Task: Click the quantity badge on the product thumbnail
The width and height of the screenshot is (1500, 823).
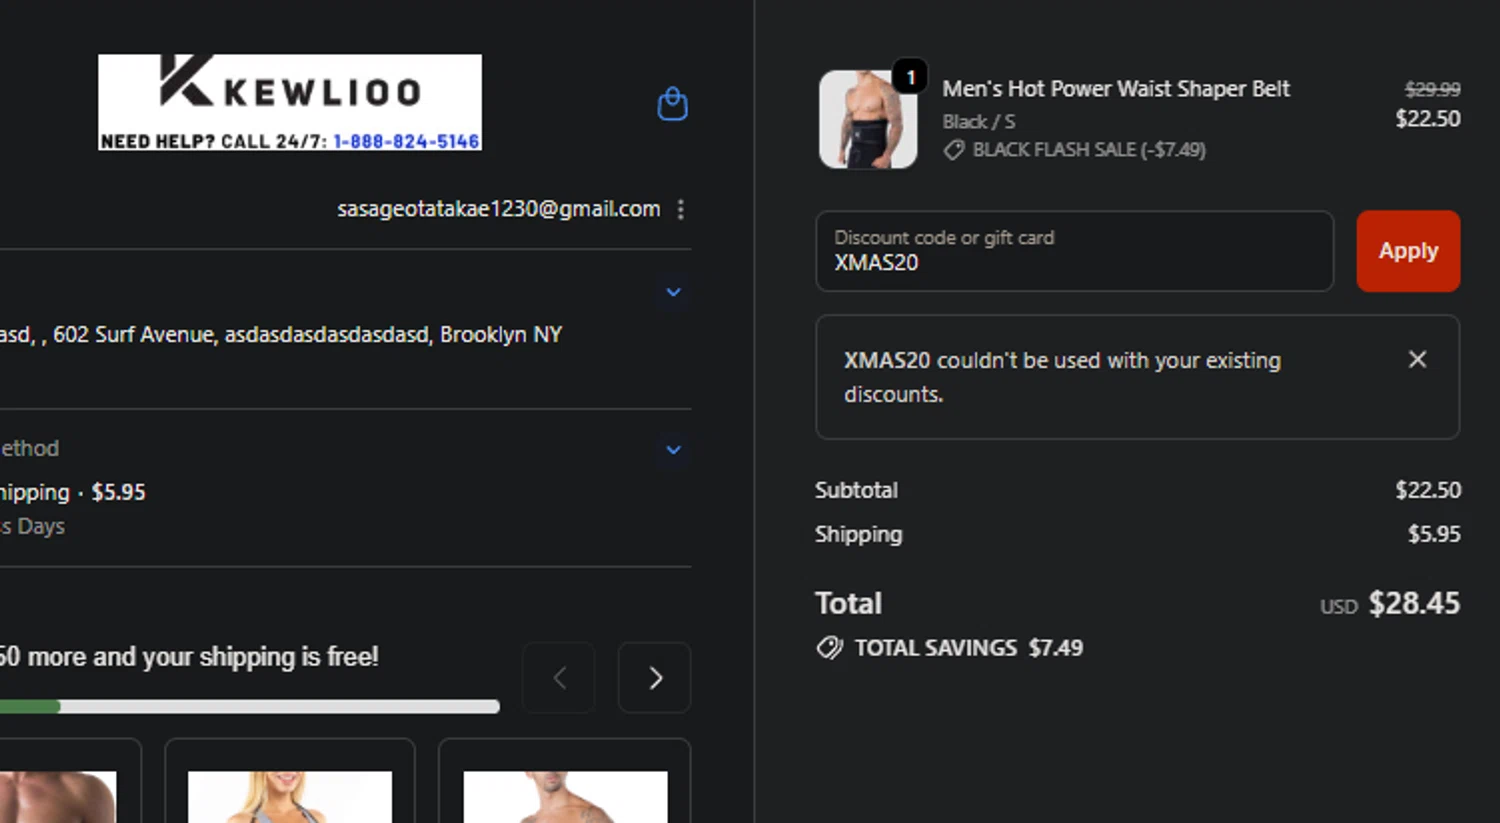Action: [910, 77]
